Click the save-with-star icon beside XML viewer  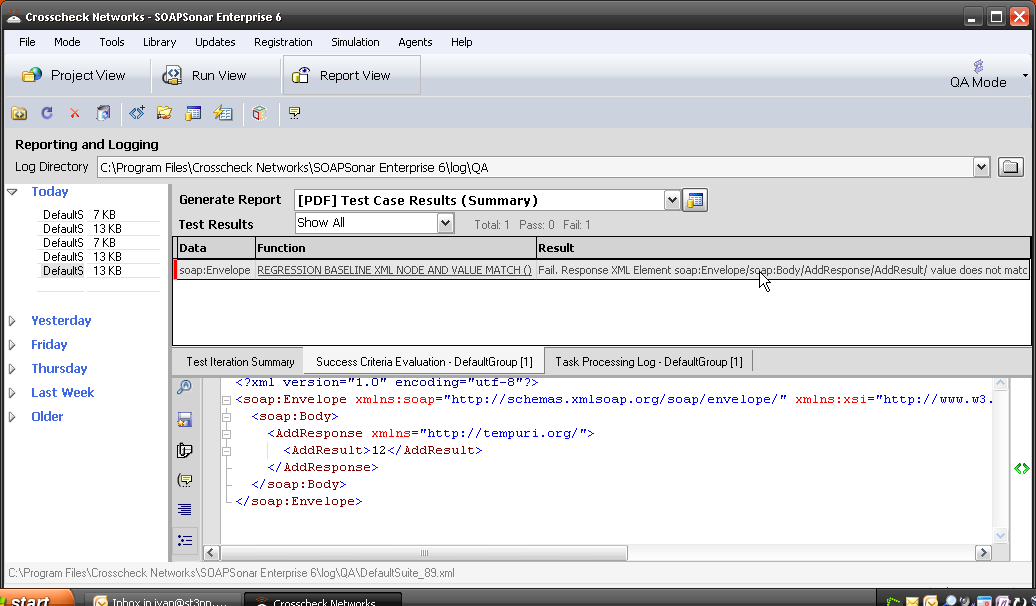[x=185, y=419]
